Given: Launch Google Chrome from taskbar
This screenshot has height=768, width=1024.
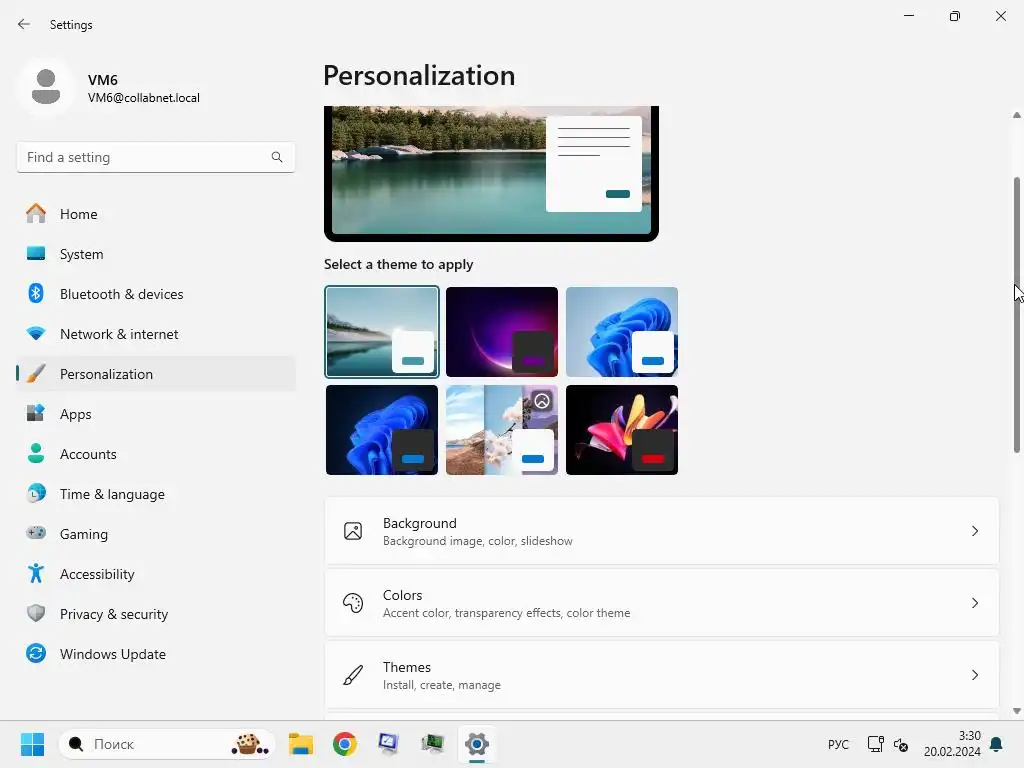Looking at the screenshot, I should coord(345,744).
